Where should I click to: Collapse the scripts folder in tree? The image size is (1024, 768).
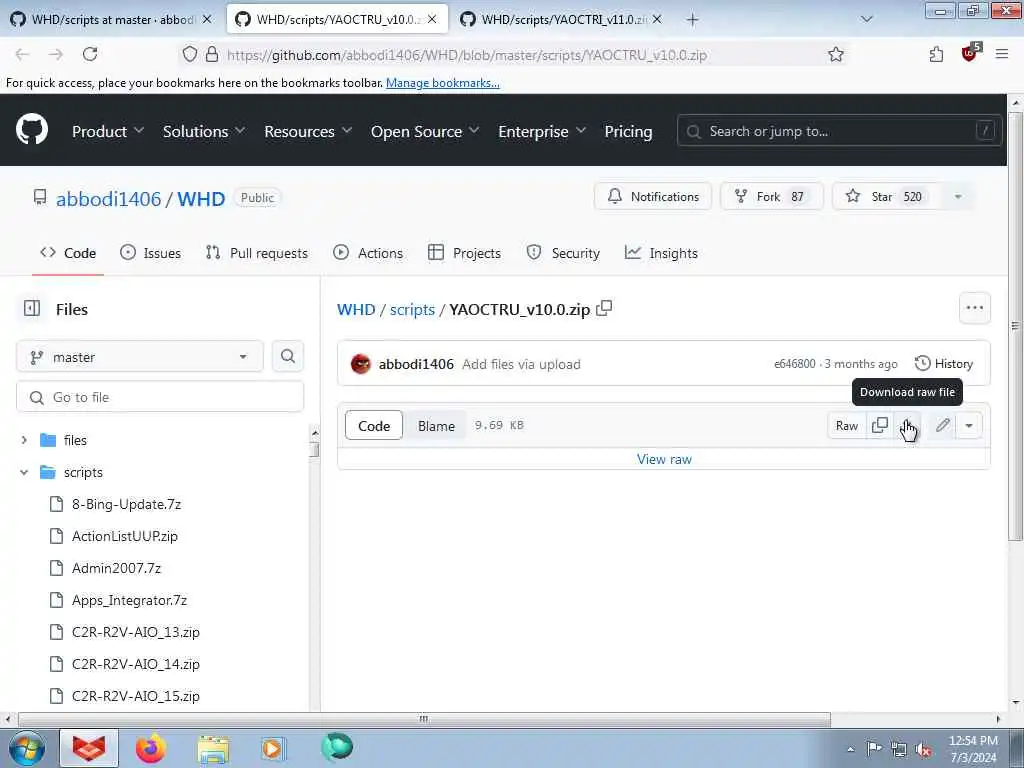click(24, 472)
